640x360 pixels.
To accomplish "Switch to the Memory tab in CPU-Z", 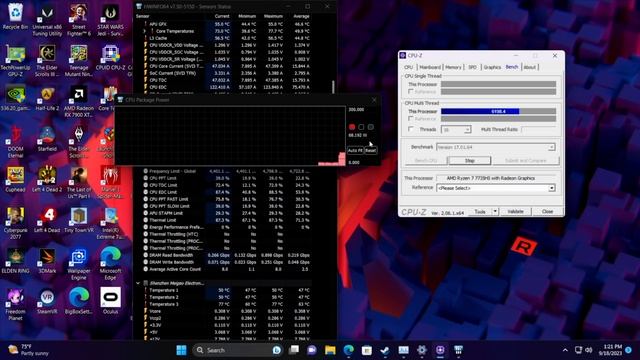I will point(453,67).
